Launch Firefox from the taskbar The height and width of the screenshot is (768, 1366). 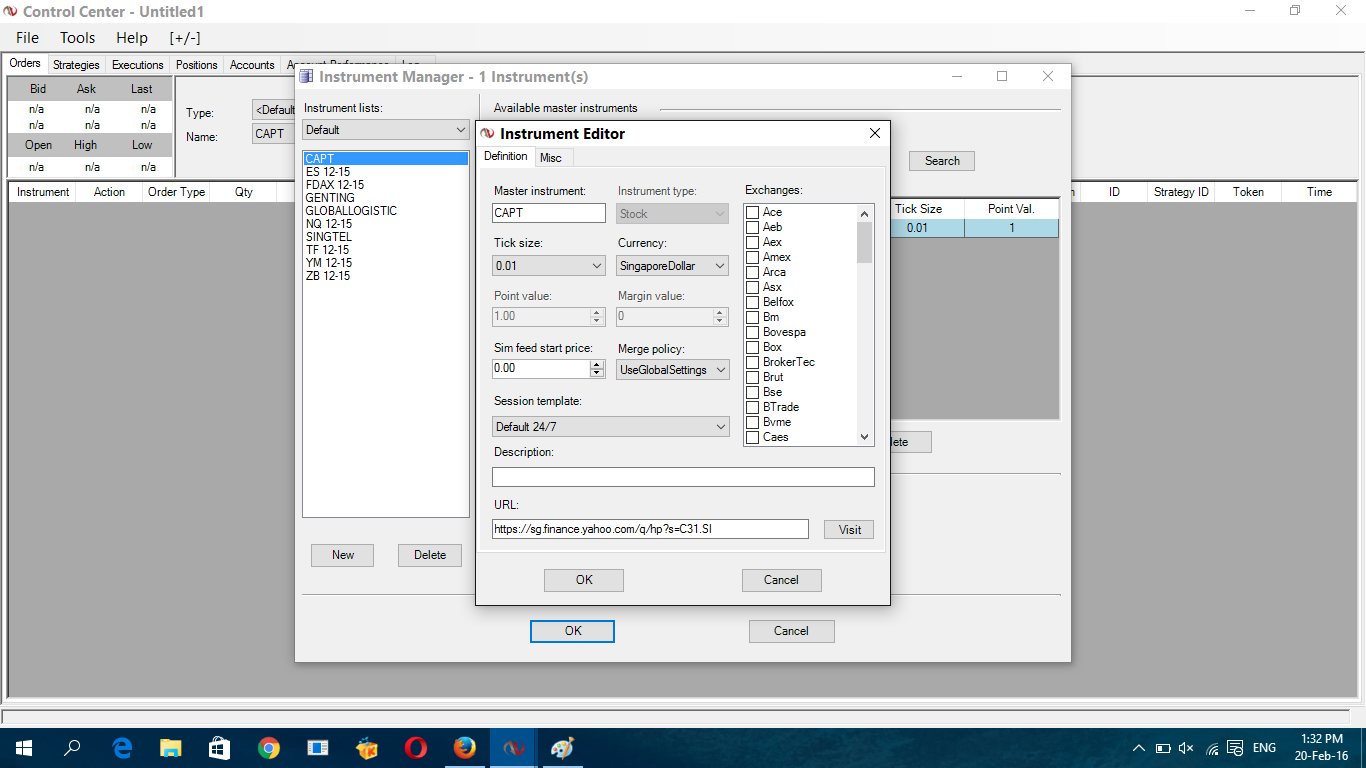click(464, 748)
